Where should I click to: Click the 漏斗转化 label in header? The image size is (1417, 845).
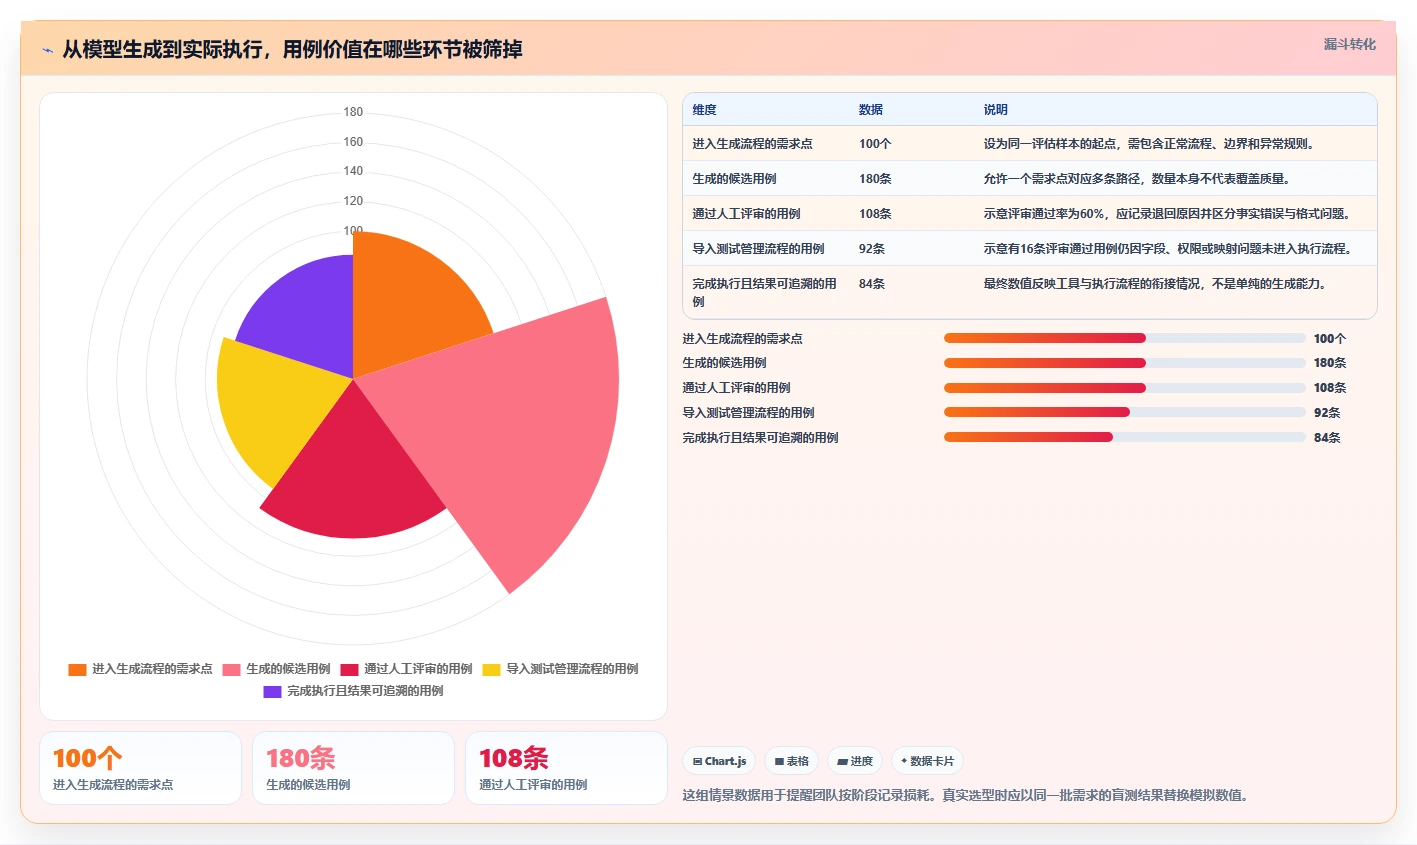pyautogui.click(x=1349, y=44)
